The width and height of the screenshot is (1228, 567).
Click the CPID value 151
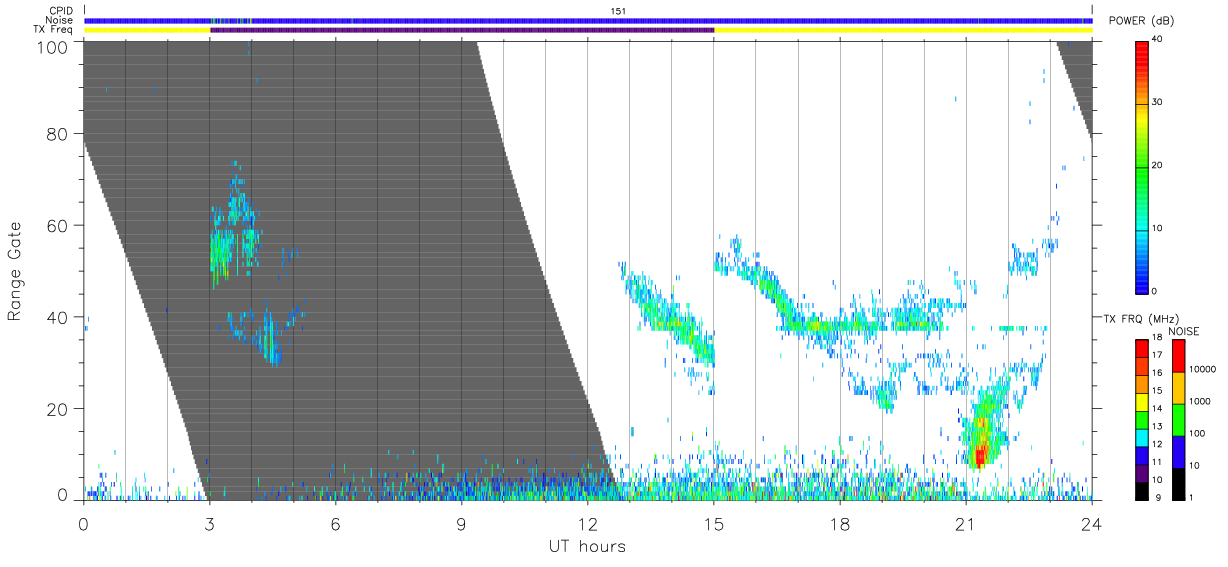(617, 11)
